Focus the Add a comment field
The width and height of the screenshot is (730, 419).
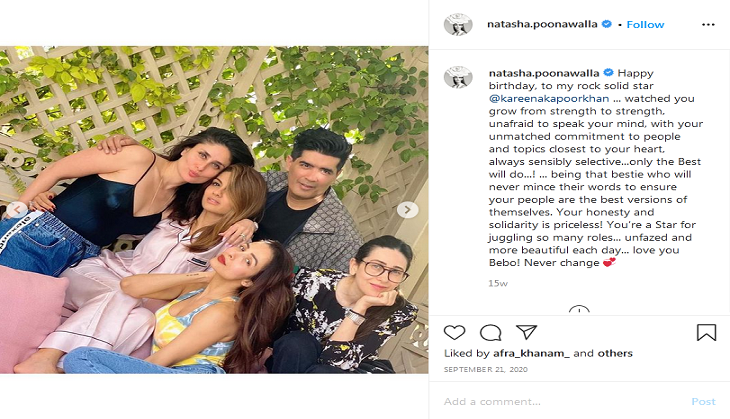(563, 402)
